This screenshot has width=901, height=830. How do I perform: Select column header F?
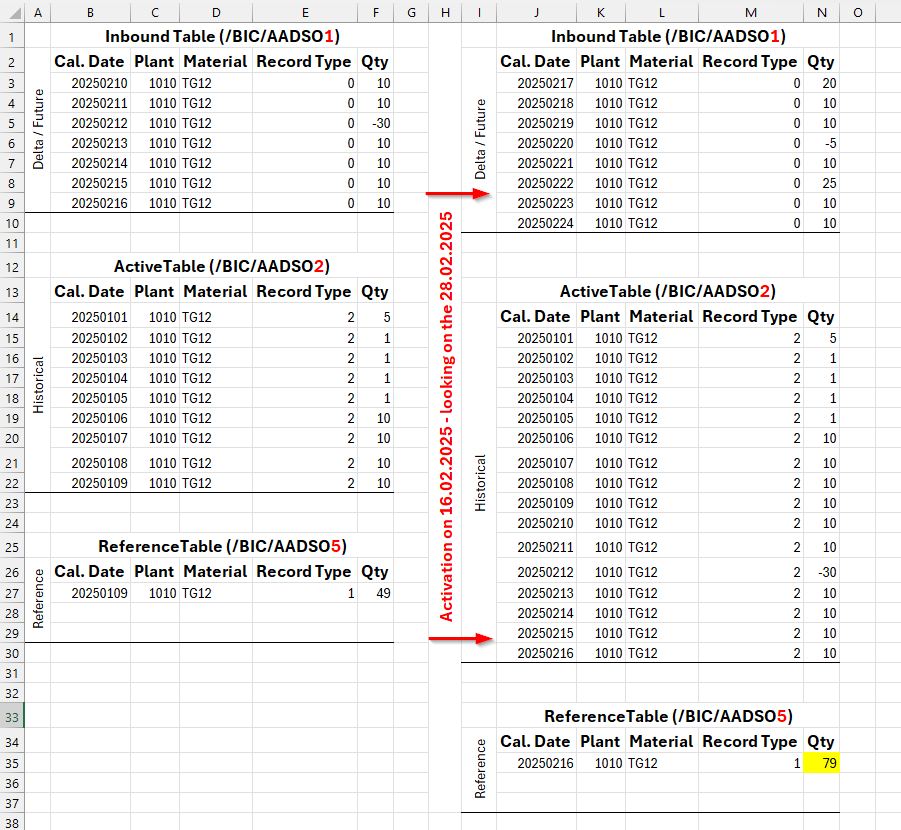click(x=375, y=12)
